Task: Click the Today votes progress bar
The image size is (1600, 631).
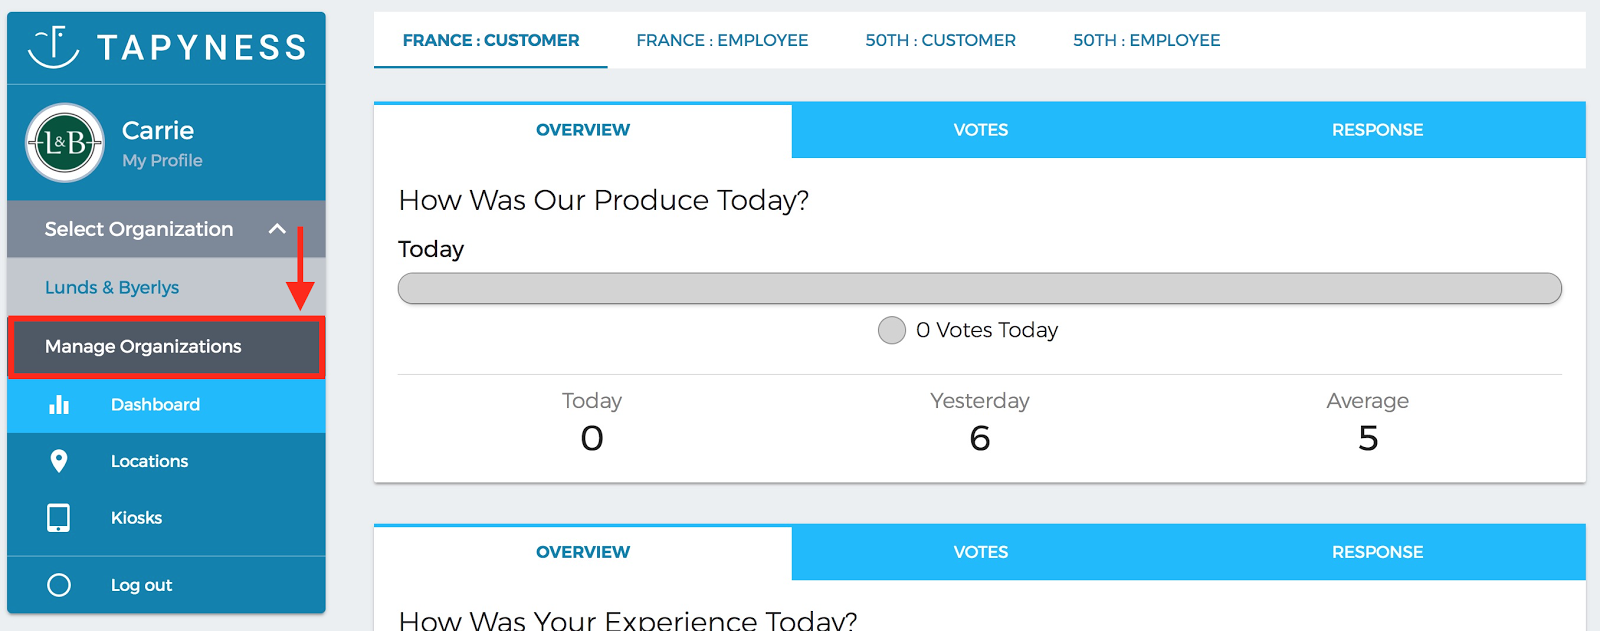Action: pyautogui.click(x=980, y=288)
